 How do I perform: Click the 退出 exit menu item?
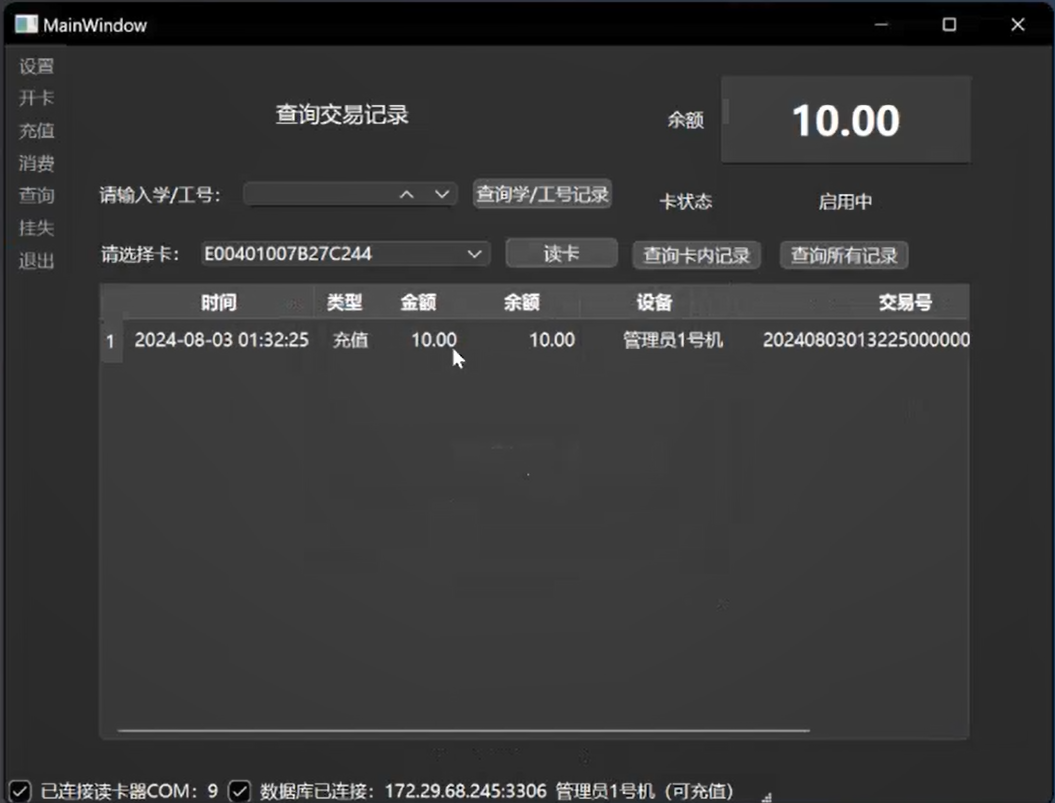coord(37,261)
